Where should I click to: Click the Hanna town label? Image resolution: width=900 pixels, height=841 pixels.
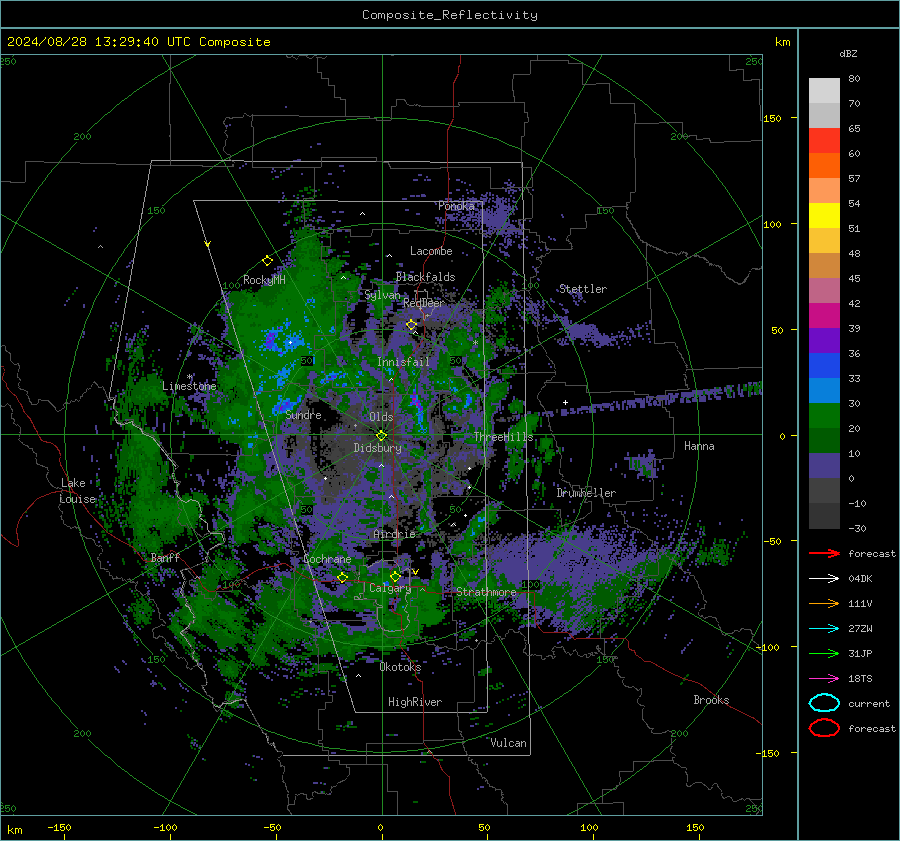(699, 446)
